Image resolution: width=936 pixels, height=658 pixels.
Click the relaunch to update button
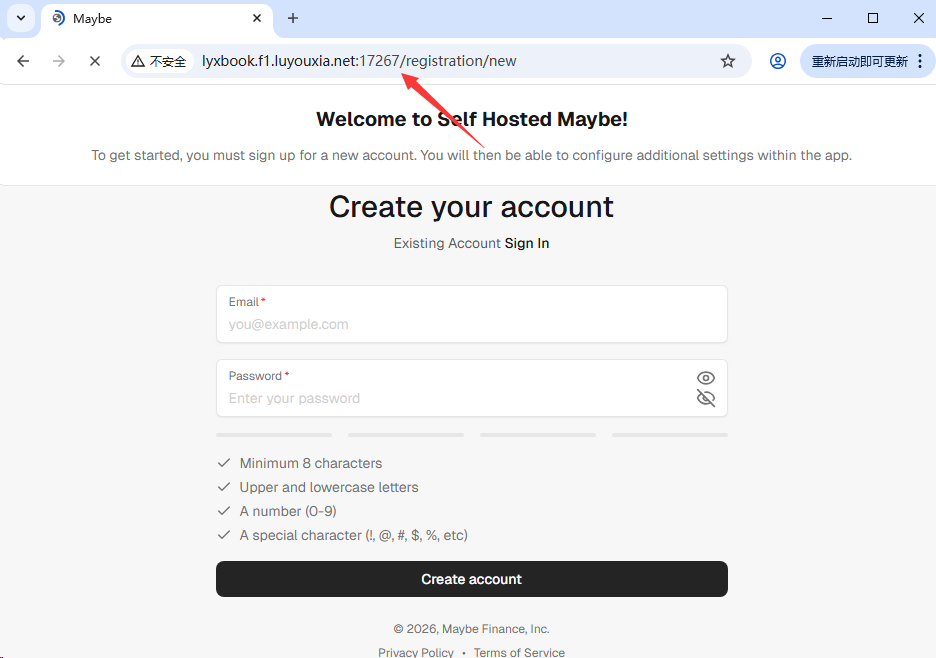coord(860,61)
